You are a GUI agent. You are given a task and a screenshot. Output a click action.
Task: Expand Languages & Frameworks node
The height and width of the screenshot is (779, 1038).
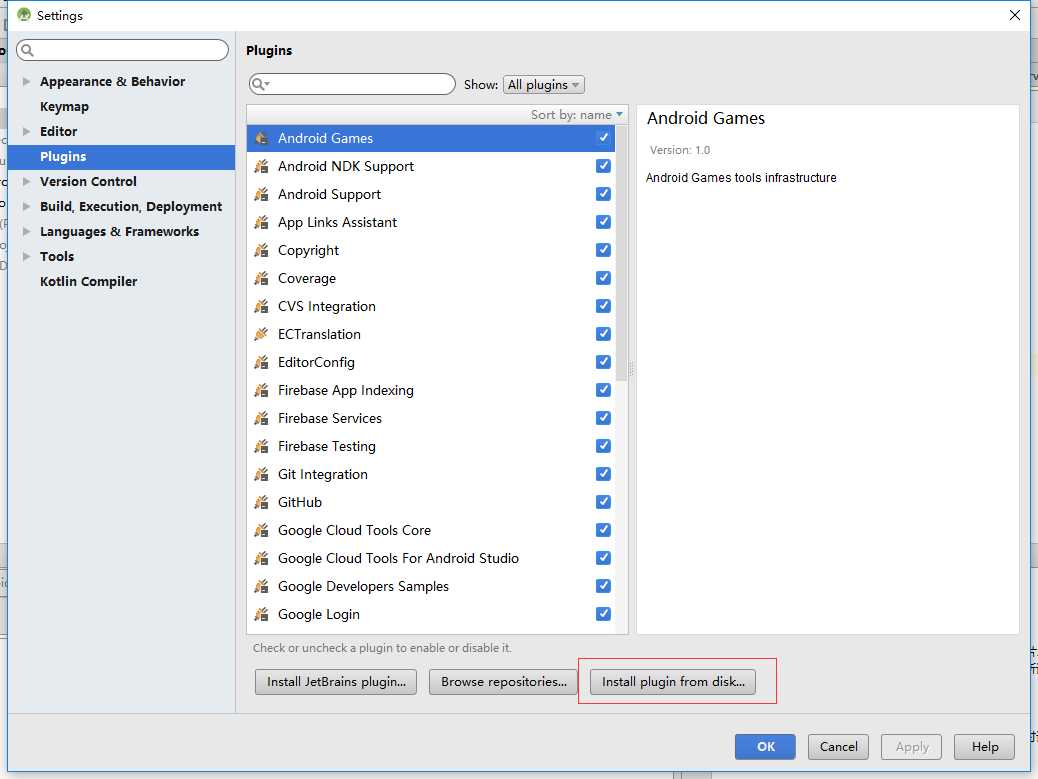pos(26,231)
